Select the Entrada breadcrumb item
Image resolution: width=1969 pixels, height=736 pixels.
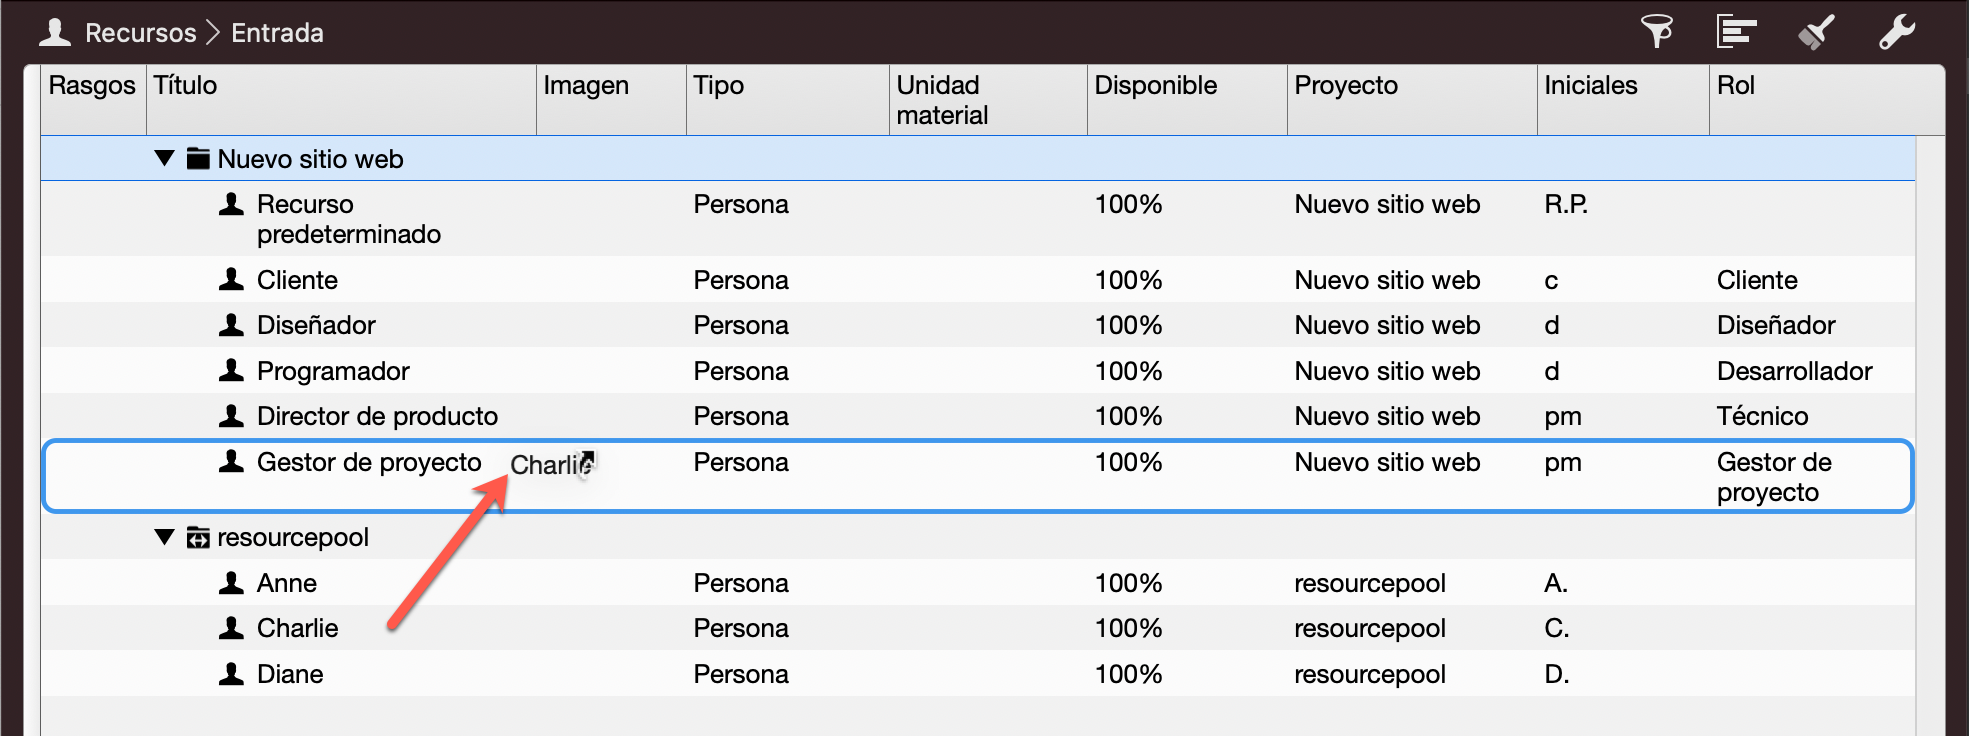click(x=276, y=31)
